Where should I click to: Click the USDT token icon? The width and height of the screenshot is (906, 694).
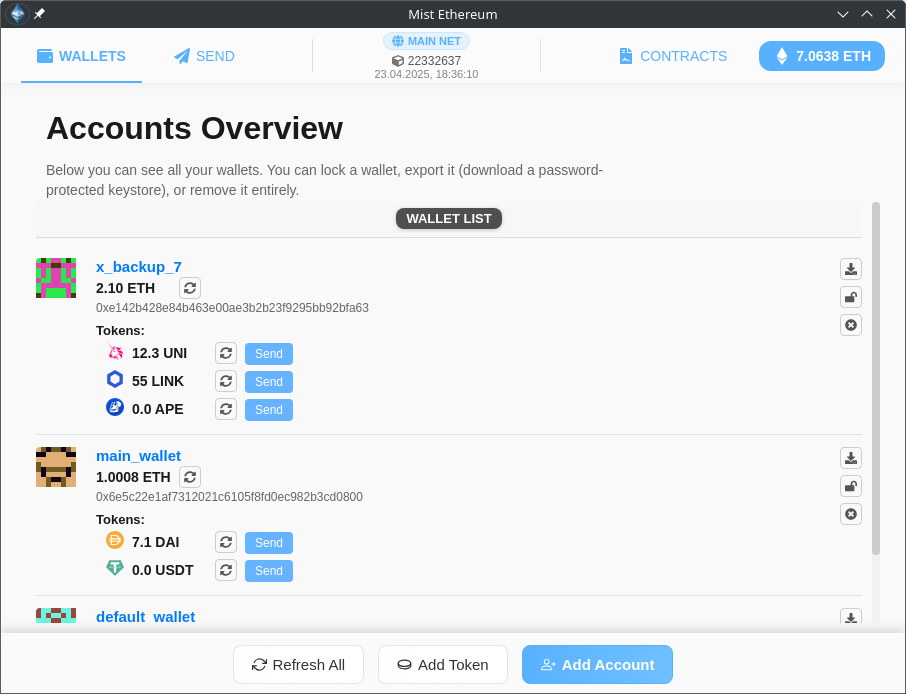pyautogui.click(x=115, y=568)
